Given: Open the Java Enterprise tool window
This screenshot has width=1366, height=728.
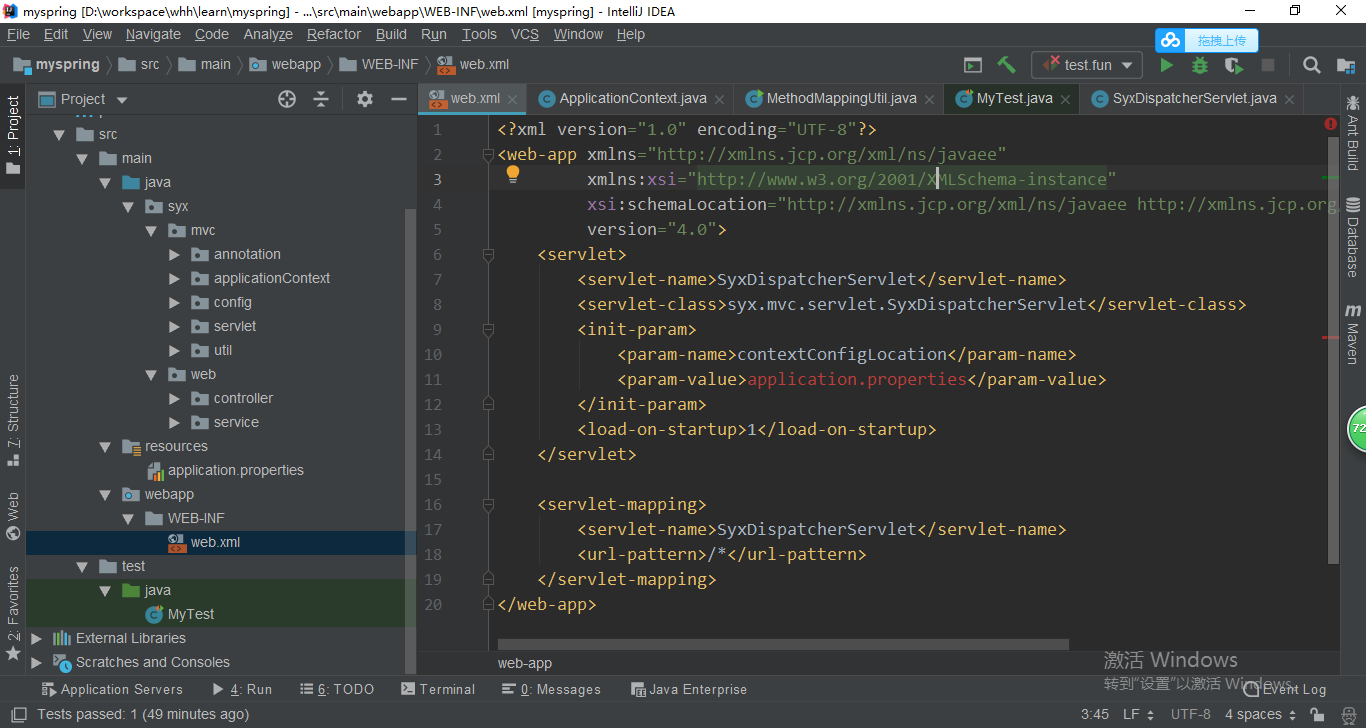Looking at the screenshot, I should point(689,689).
